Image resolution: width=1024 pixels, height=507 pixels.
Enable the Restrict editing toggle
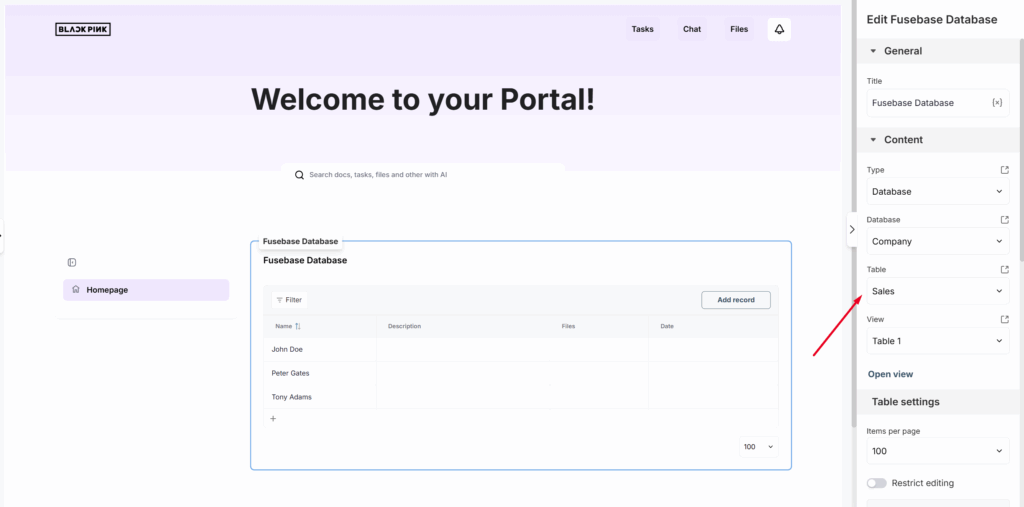(x=876, y=483)
